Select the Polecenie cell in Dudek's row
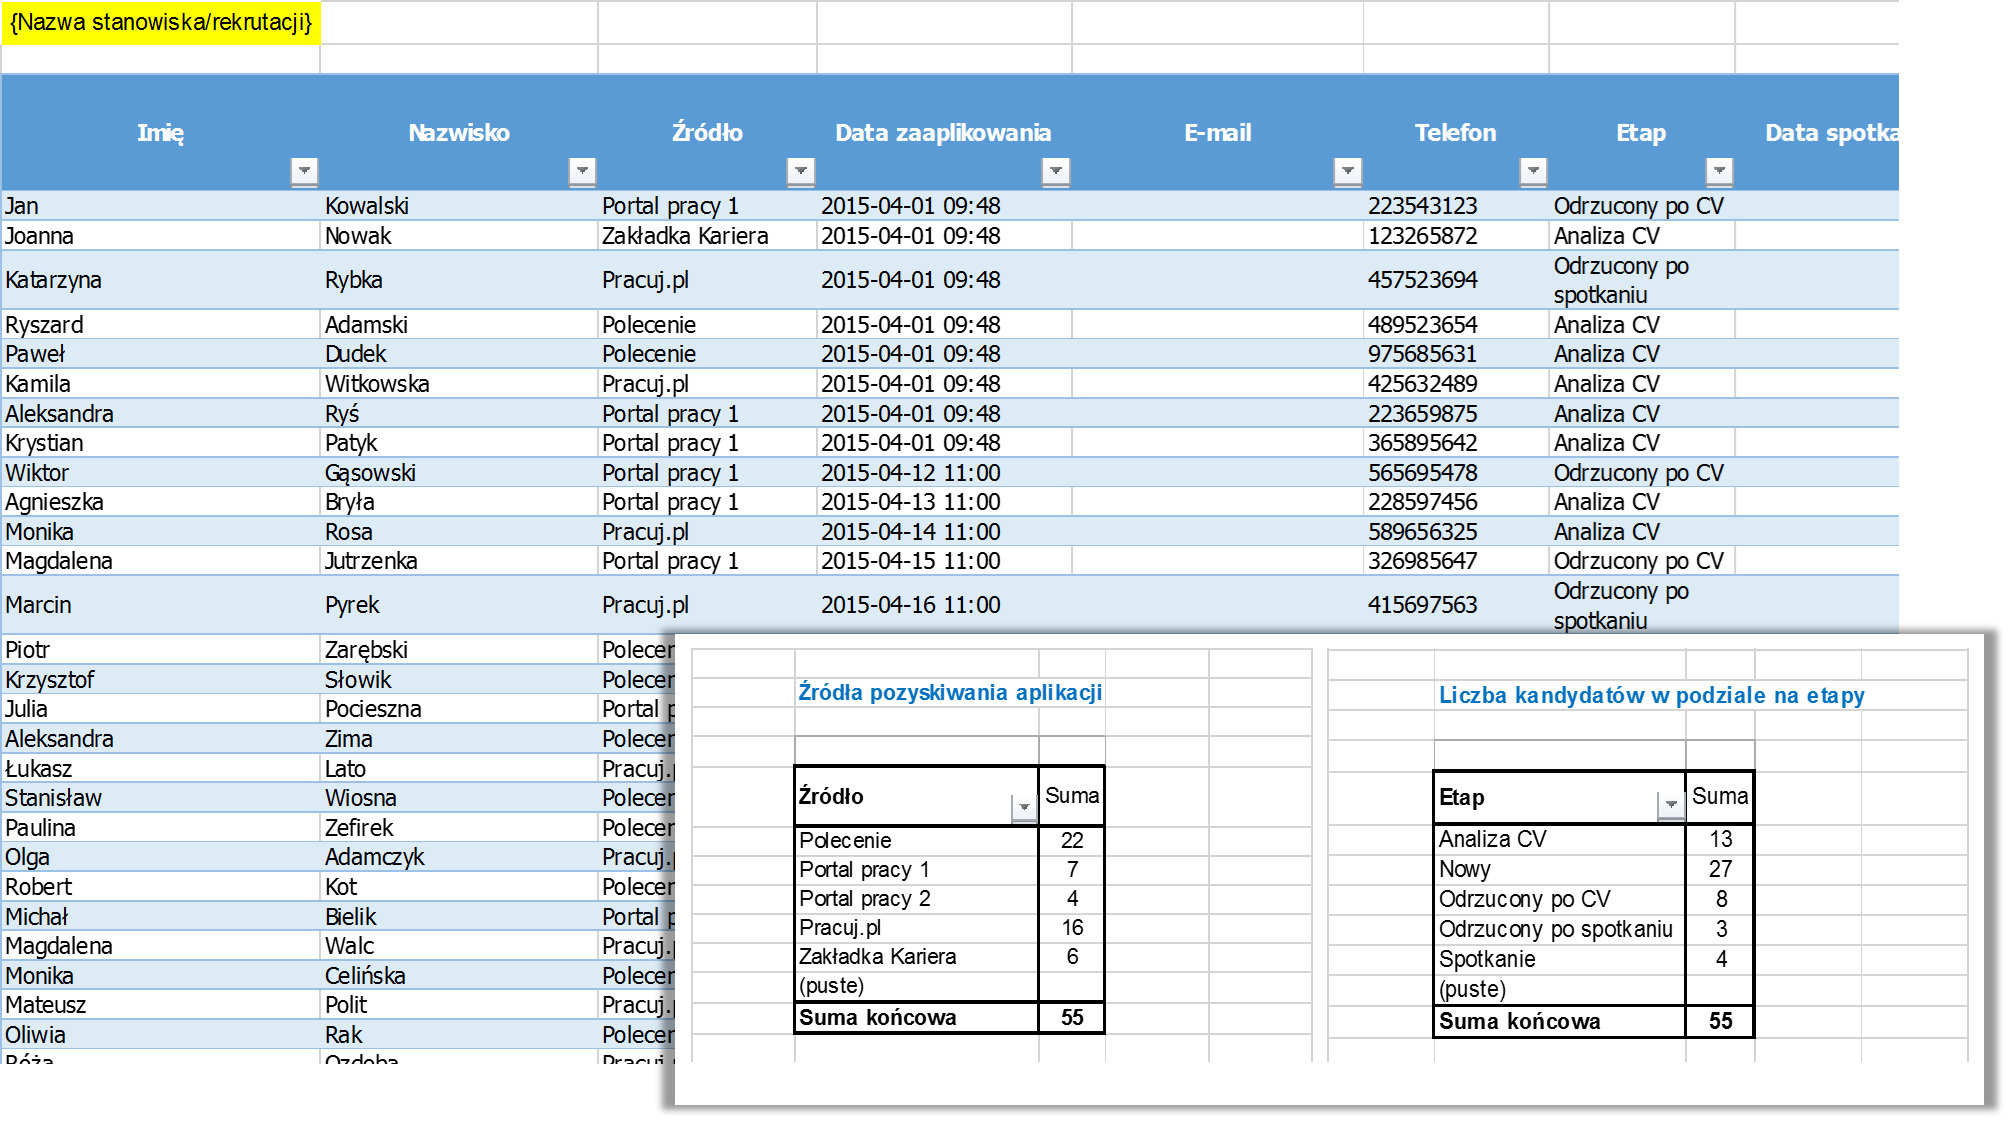The height and width of the screenshot is (1121, 2008). pos(707,354)
